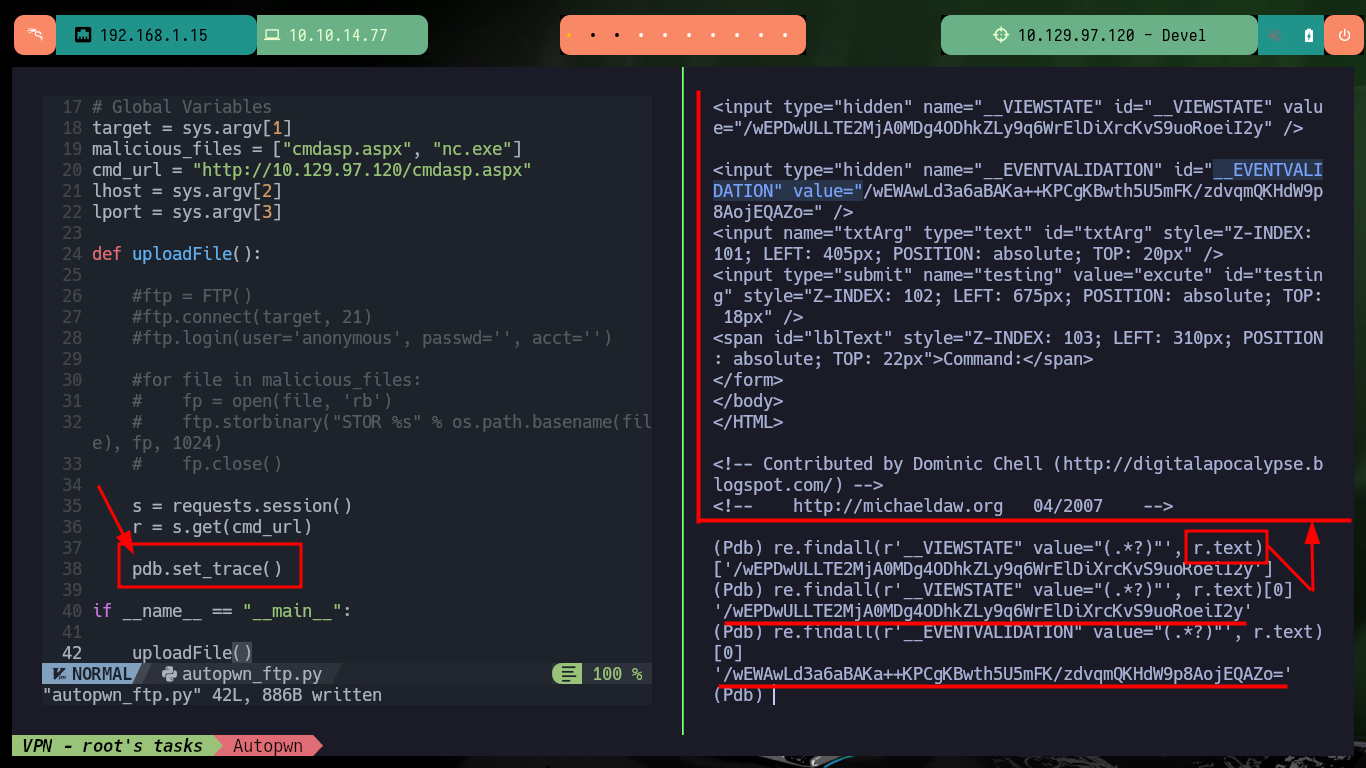The width and height of the screenshot is (1366, 768).
Task: Click the '#for file in malicious_files:' line
Action: [x=277, y=380]
